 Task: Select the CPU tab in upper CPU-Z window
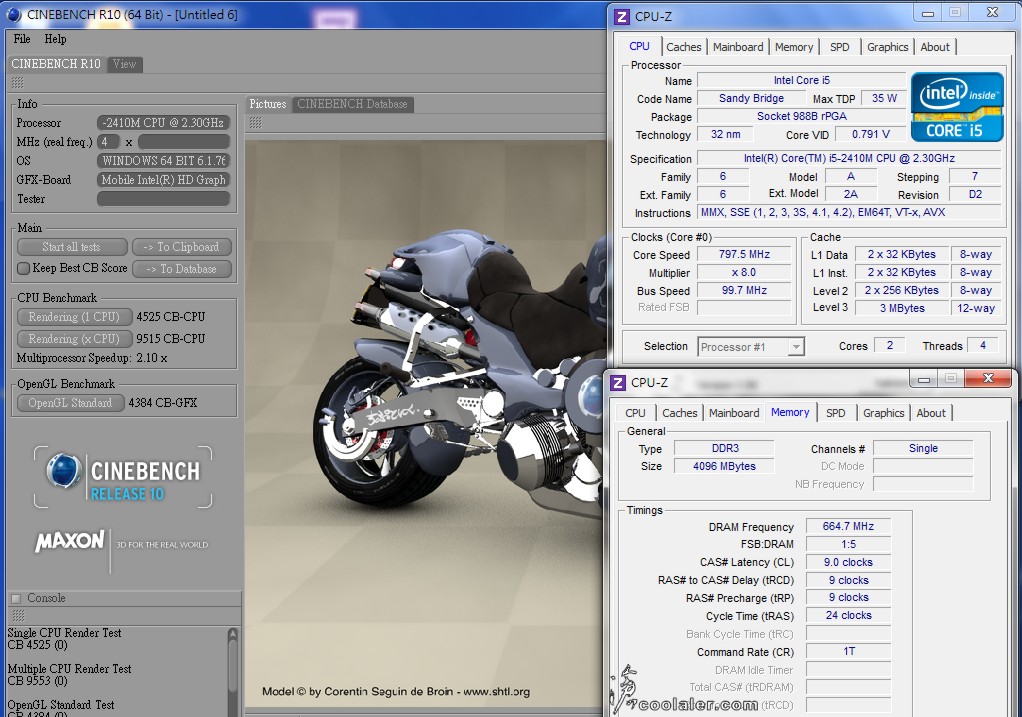[639, 46]
